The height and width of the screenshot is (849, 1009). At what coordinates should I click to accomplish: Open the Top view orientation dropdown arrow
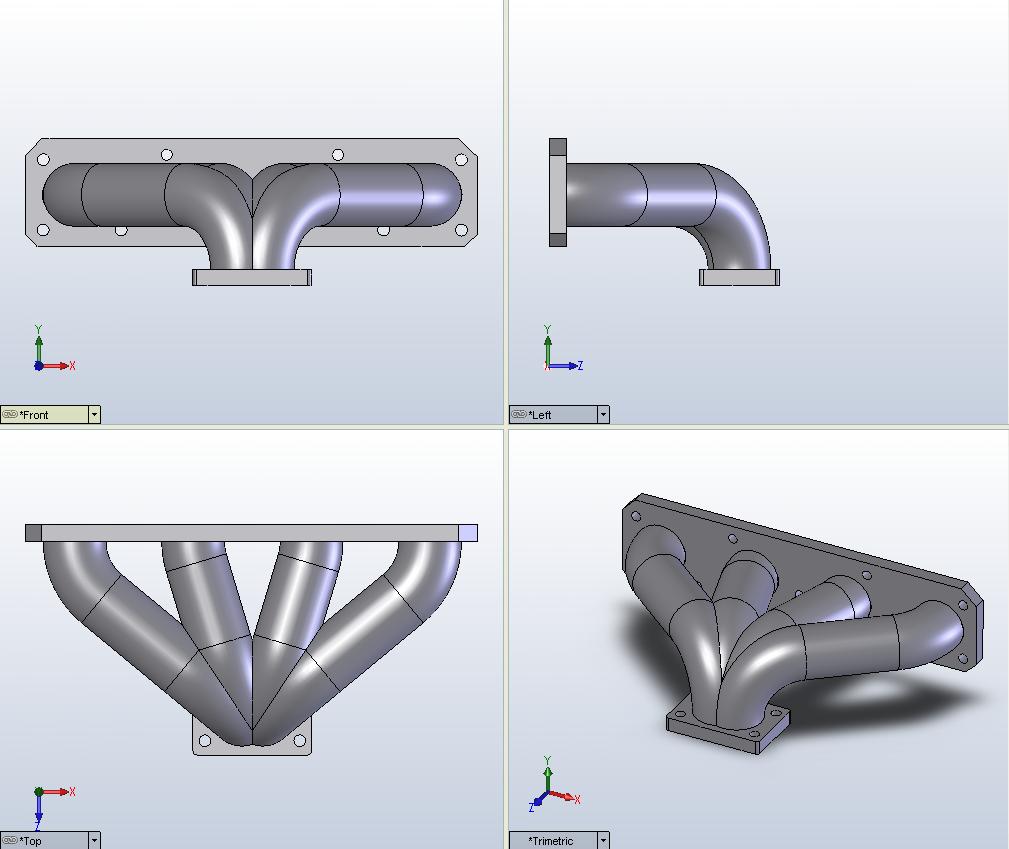coord(94,840)
